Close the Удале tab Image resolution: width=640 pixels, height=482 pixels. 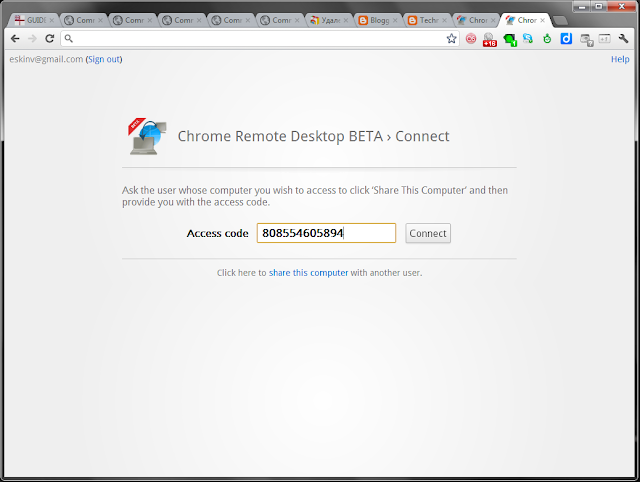click(x=346, y=20)
